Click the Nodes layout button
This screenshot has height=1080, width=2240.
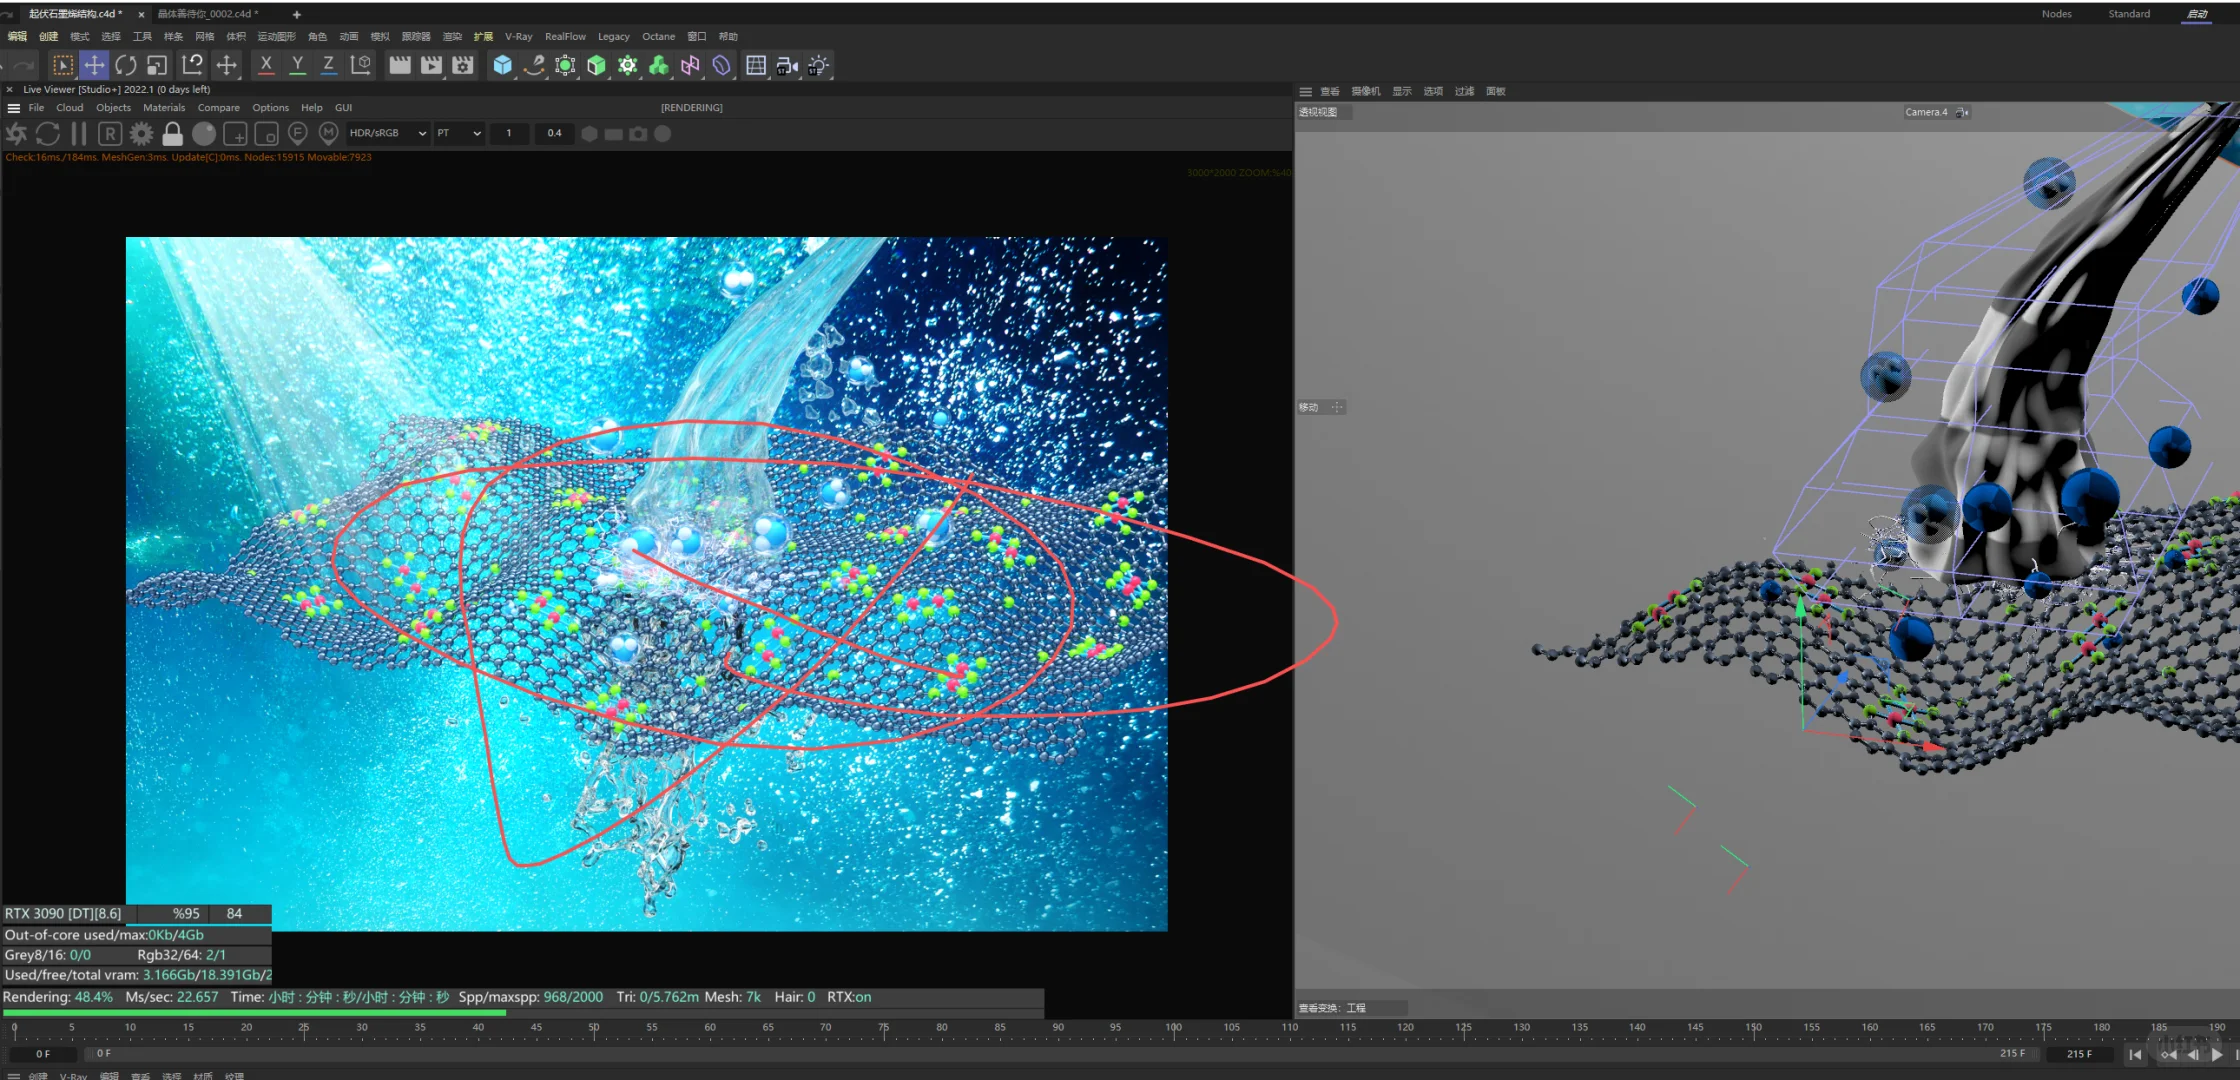click(2056, 14)
